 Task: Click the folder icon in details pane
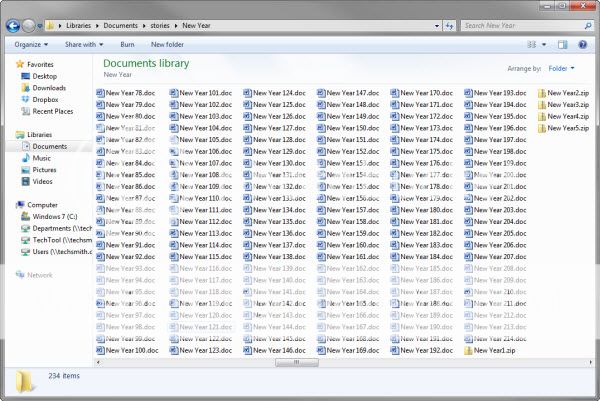point(25,381)
